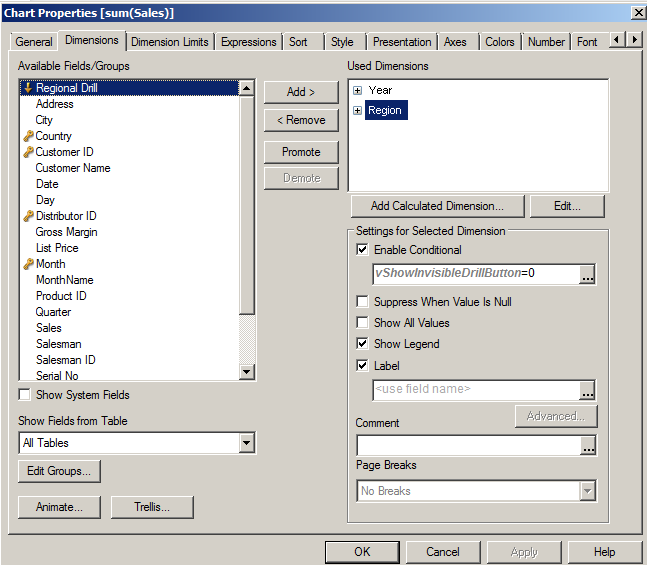Close the Chart Properties dialog
The width and height of the screenshot is (647, 565).
click(638, 13)
